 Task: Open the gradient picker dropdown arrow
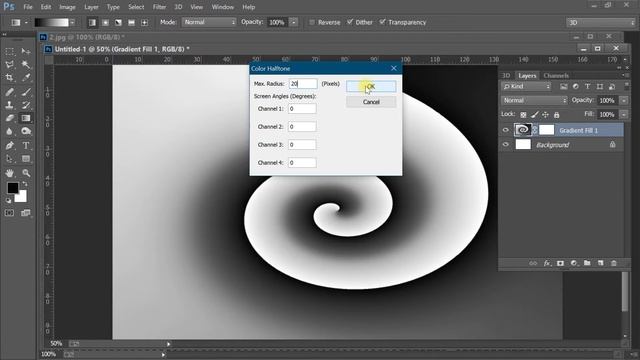pos(72,22)
